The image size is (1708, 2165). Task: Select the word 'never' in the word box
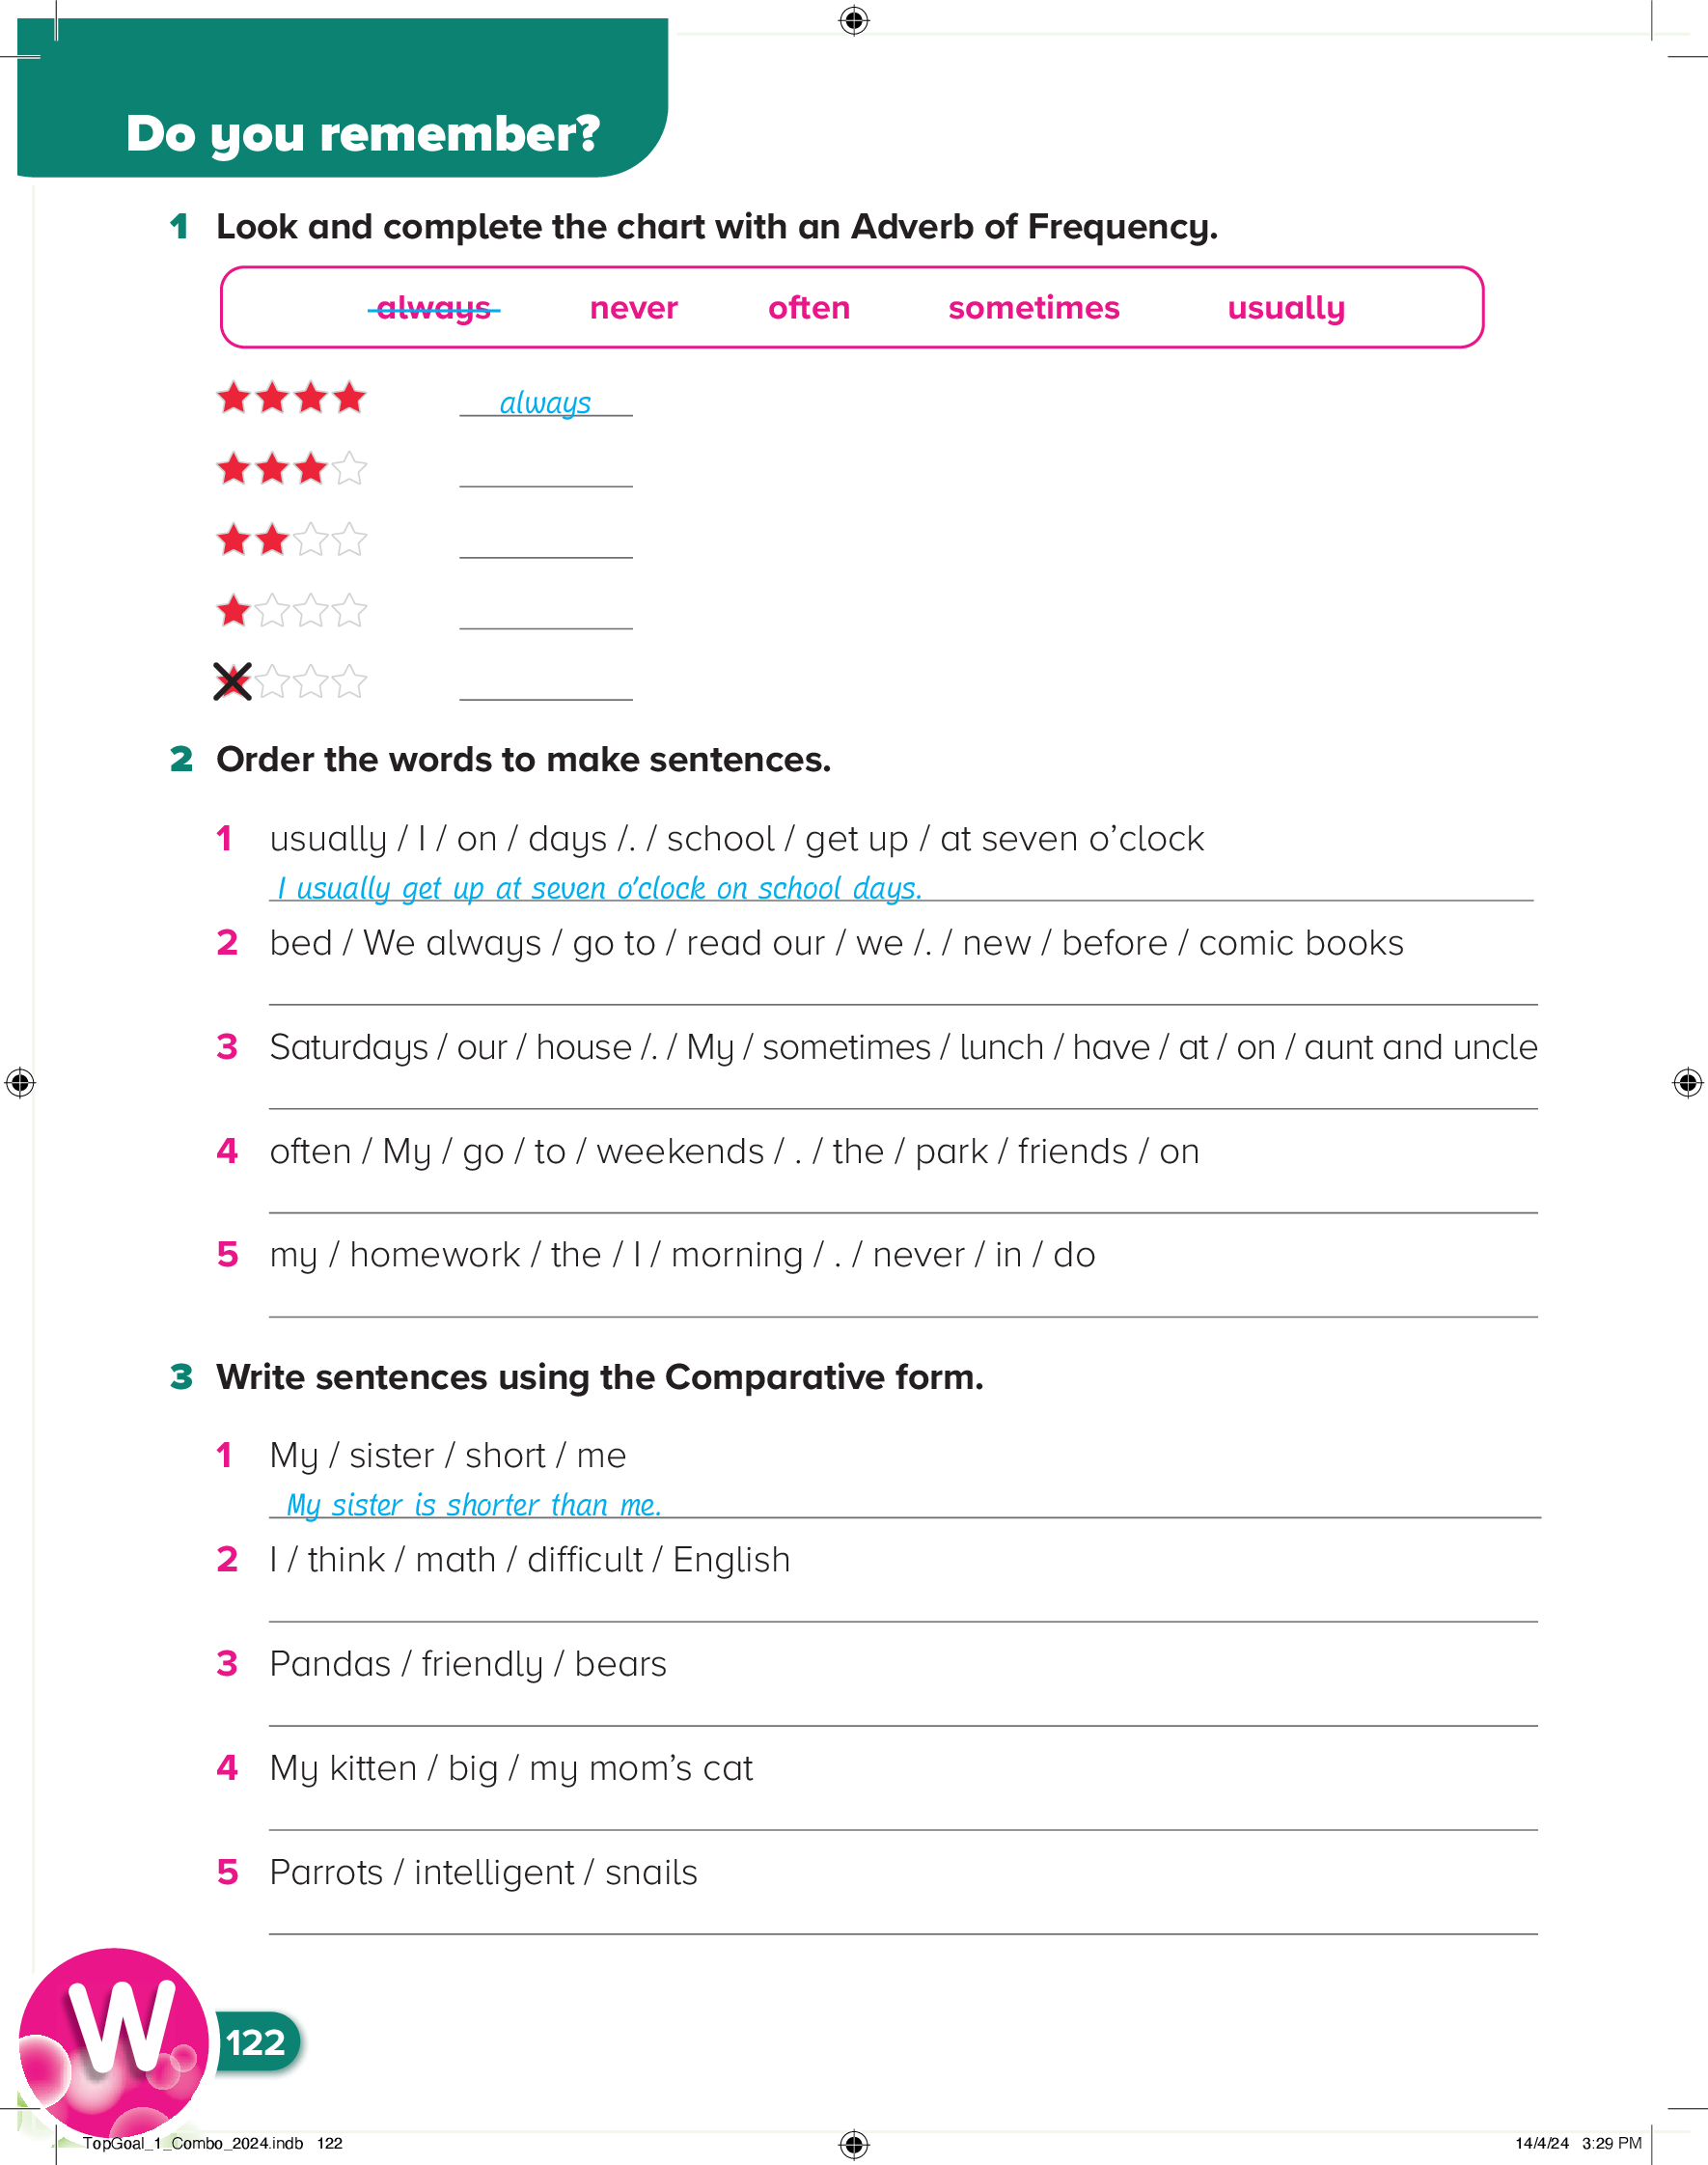click(x=633, y=308)
